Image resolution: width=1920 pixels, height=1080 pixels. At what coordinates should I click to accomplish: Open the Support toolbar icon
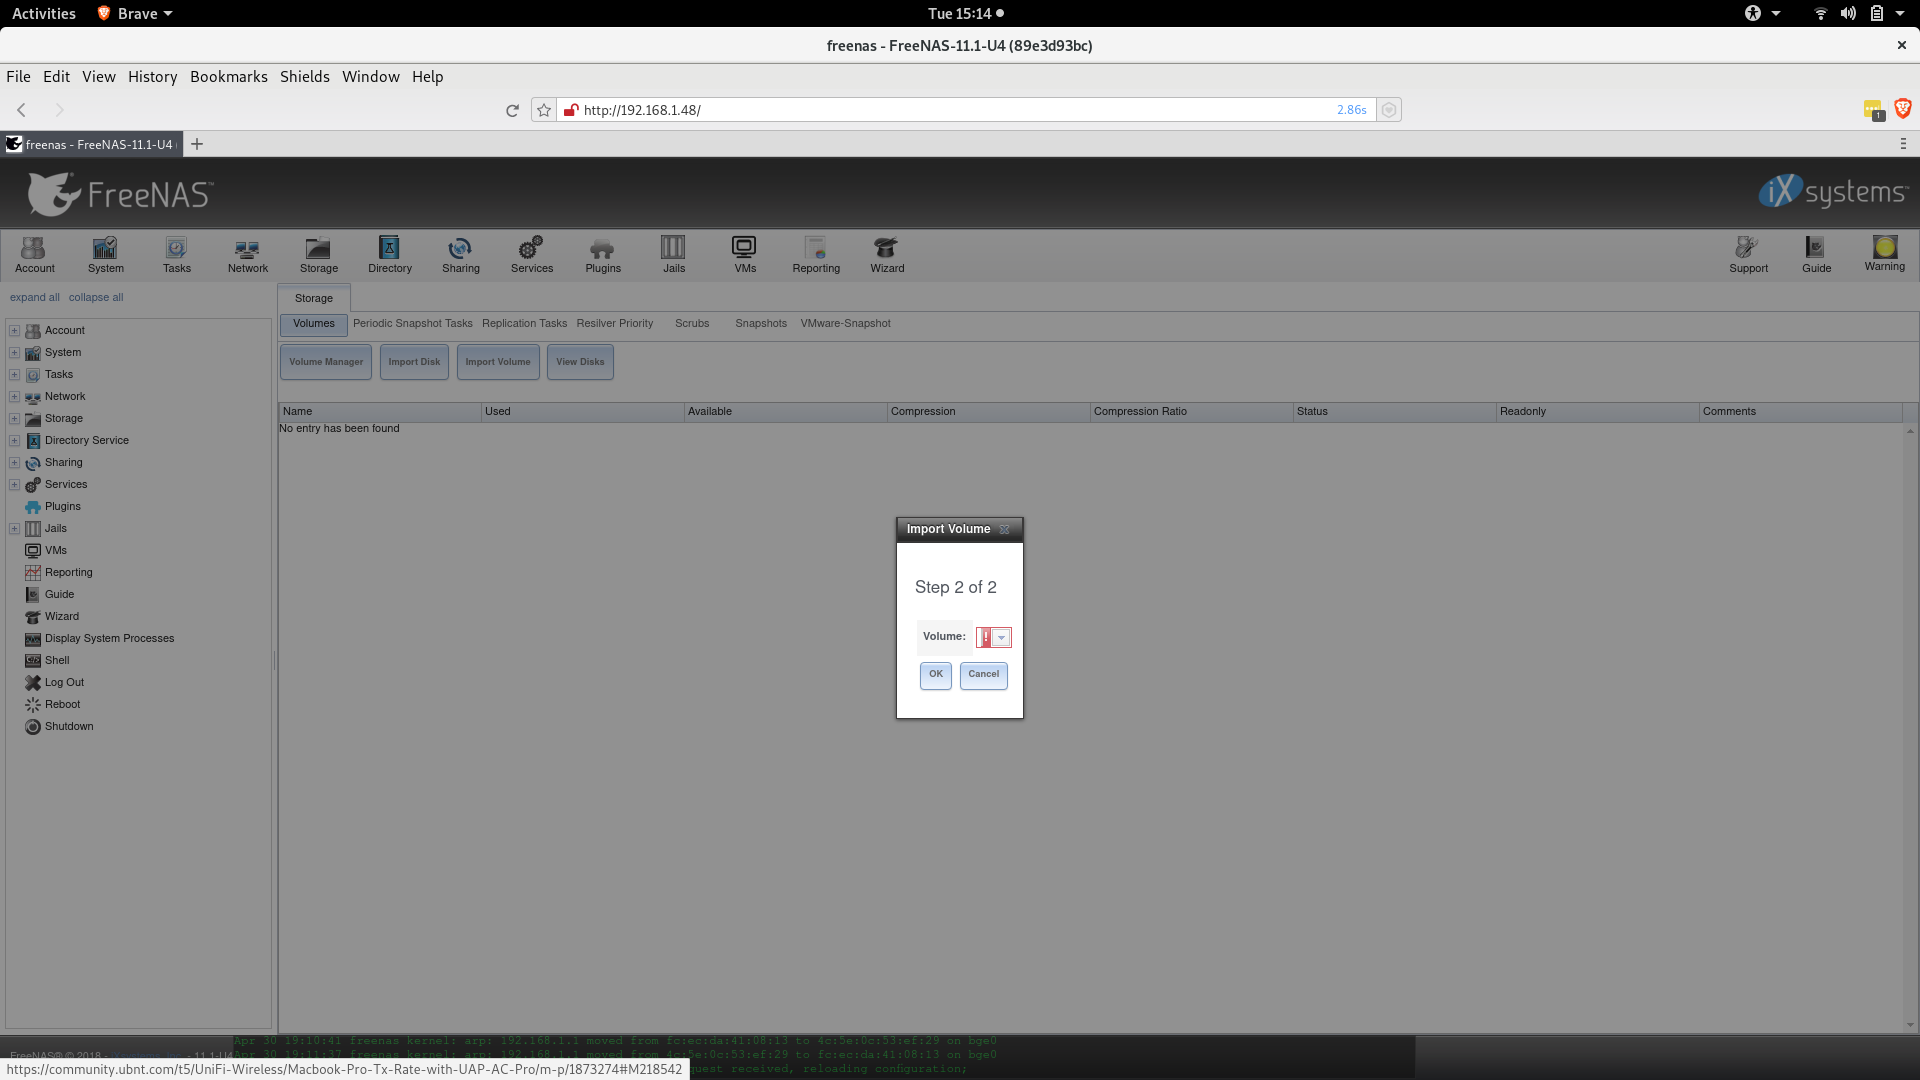click(1749, 254)
